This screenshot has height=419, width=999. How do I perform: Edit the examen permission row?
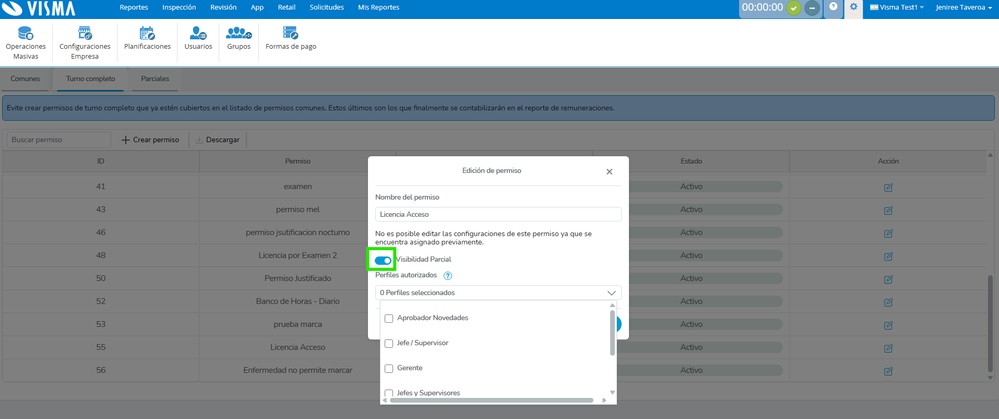(888, 187)
